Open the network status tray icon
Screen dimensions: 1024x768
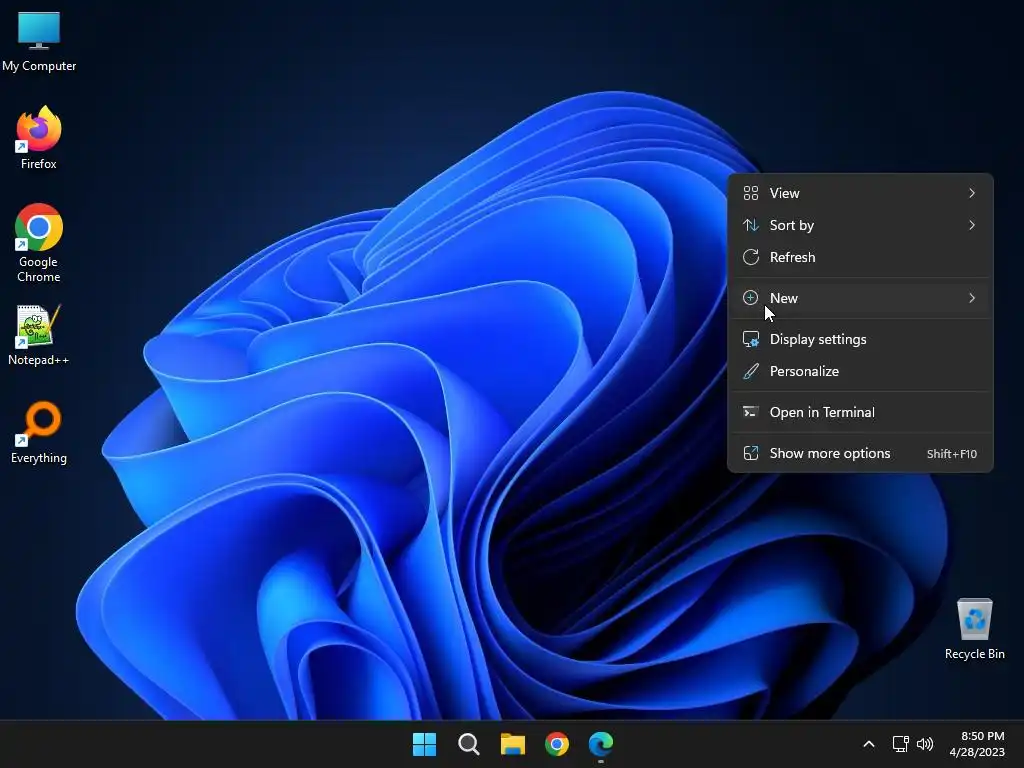901,744
